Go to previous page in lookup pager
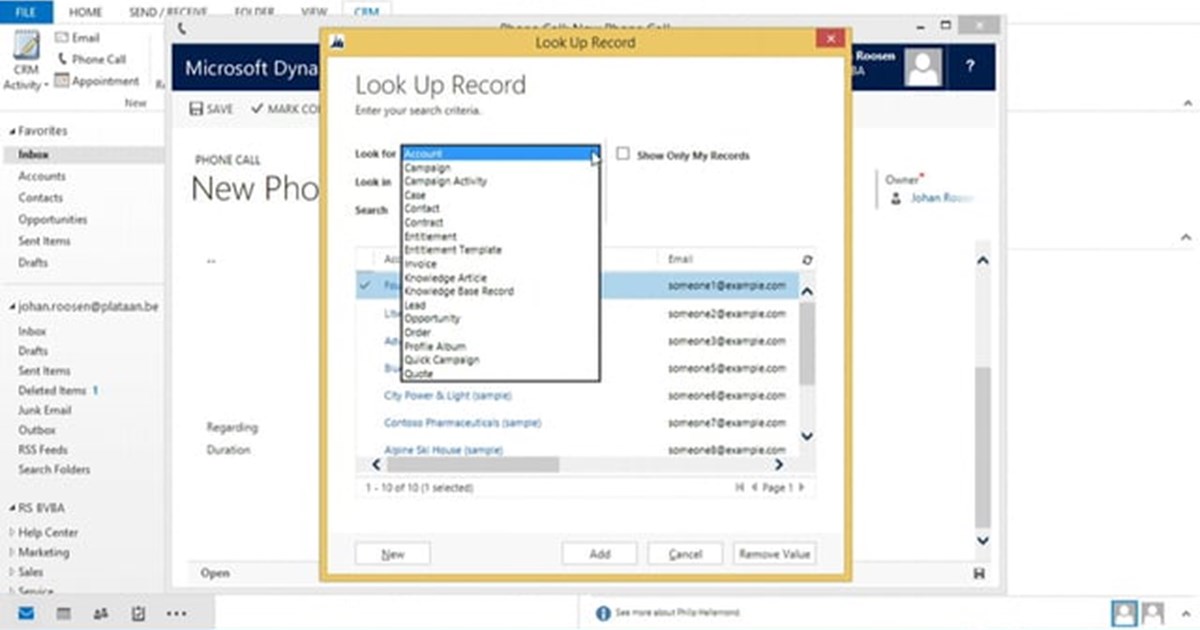This screenshot has width=1200, height=630. (753, 488)
